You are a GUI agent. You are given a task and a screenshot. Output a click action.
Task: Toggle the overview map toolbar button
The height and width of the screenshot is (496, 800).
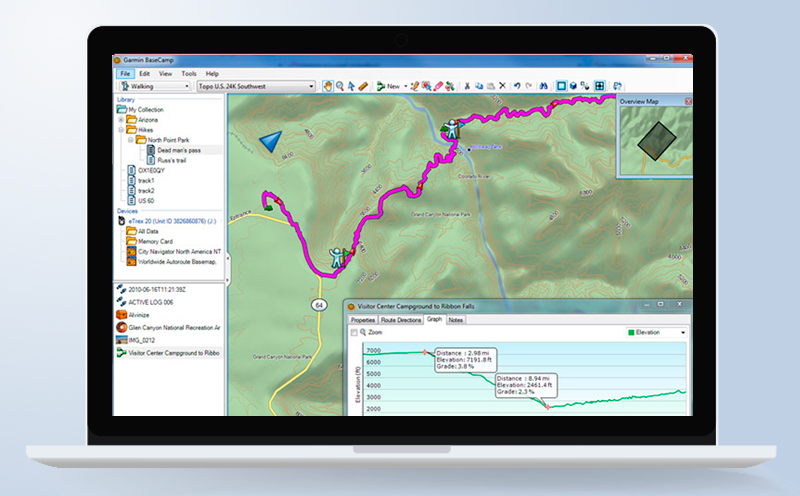tap(599, 86)
